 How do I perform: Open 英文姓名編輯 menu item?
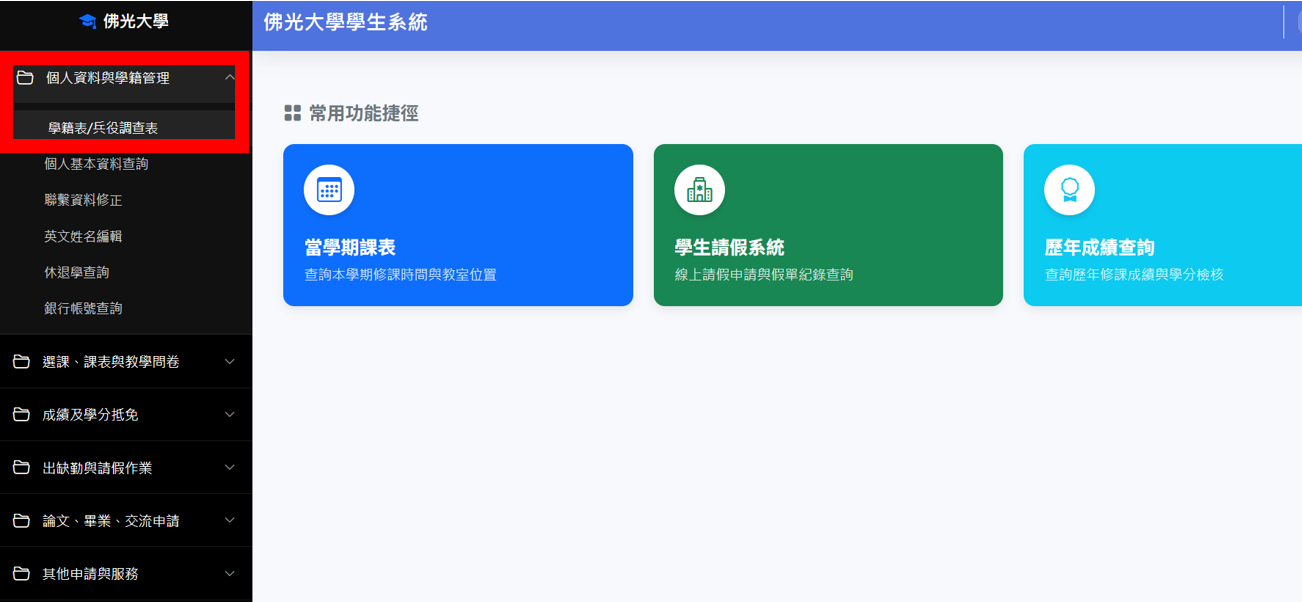[x=83, y=236]
